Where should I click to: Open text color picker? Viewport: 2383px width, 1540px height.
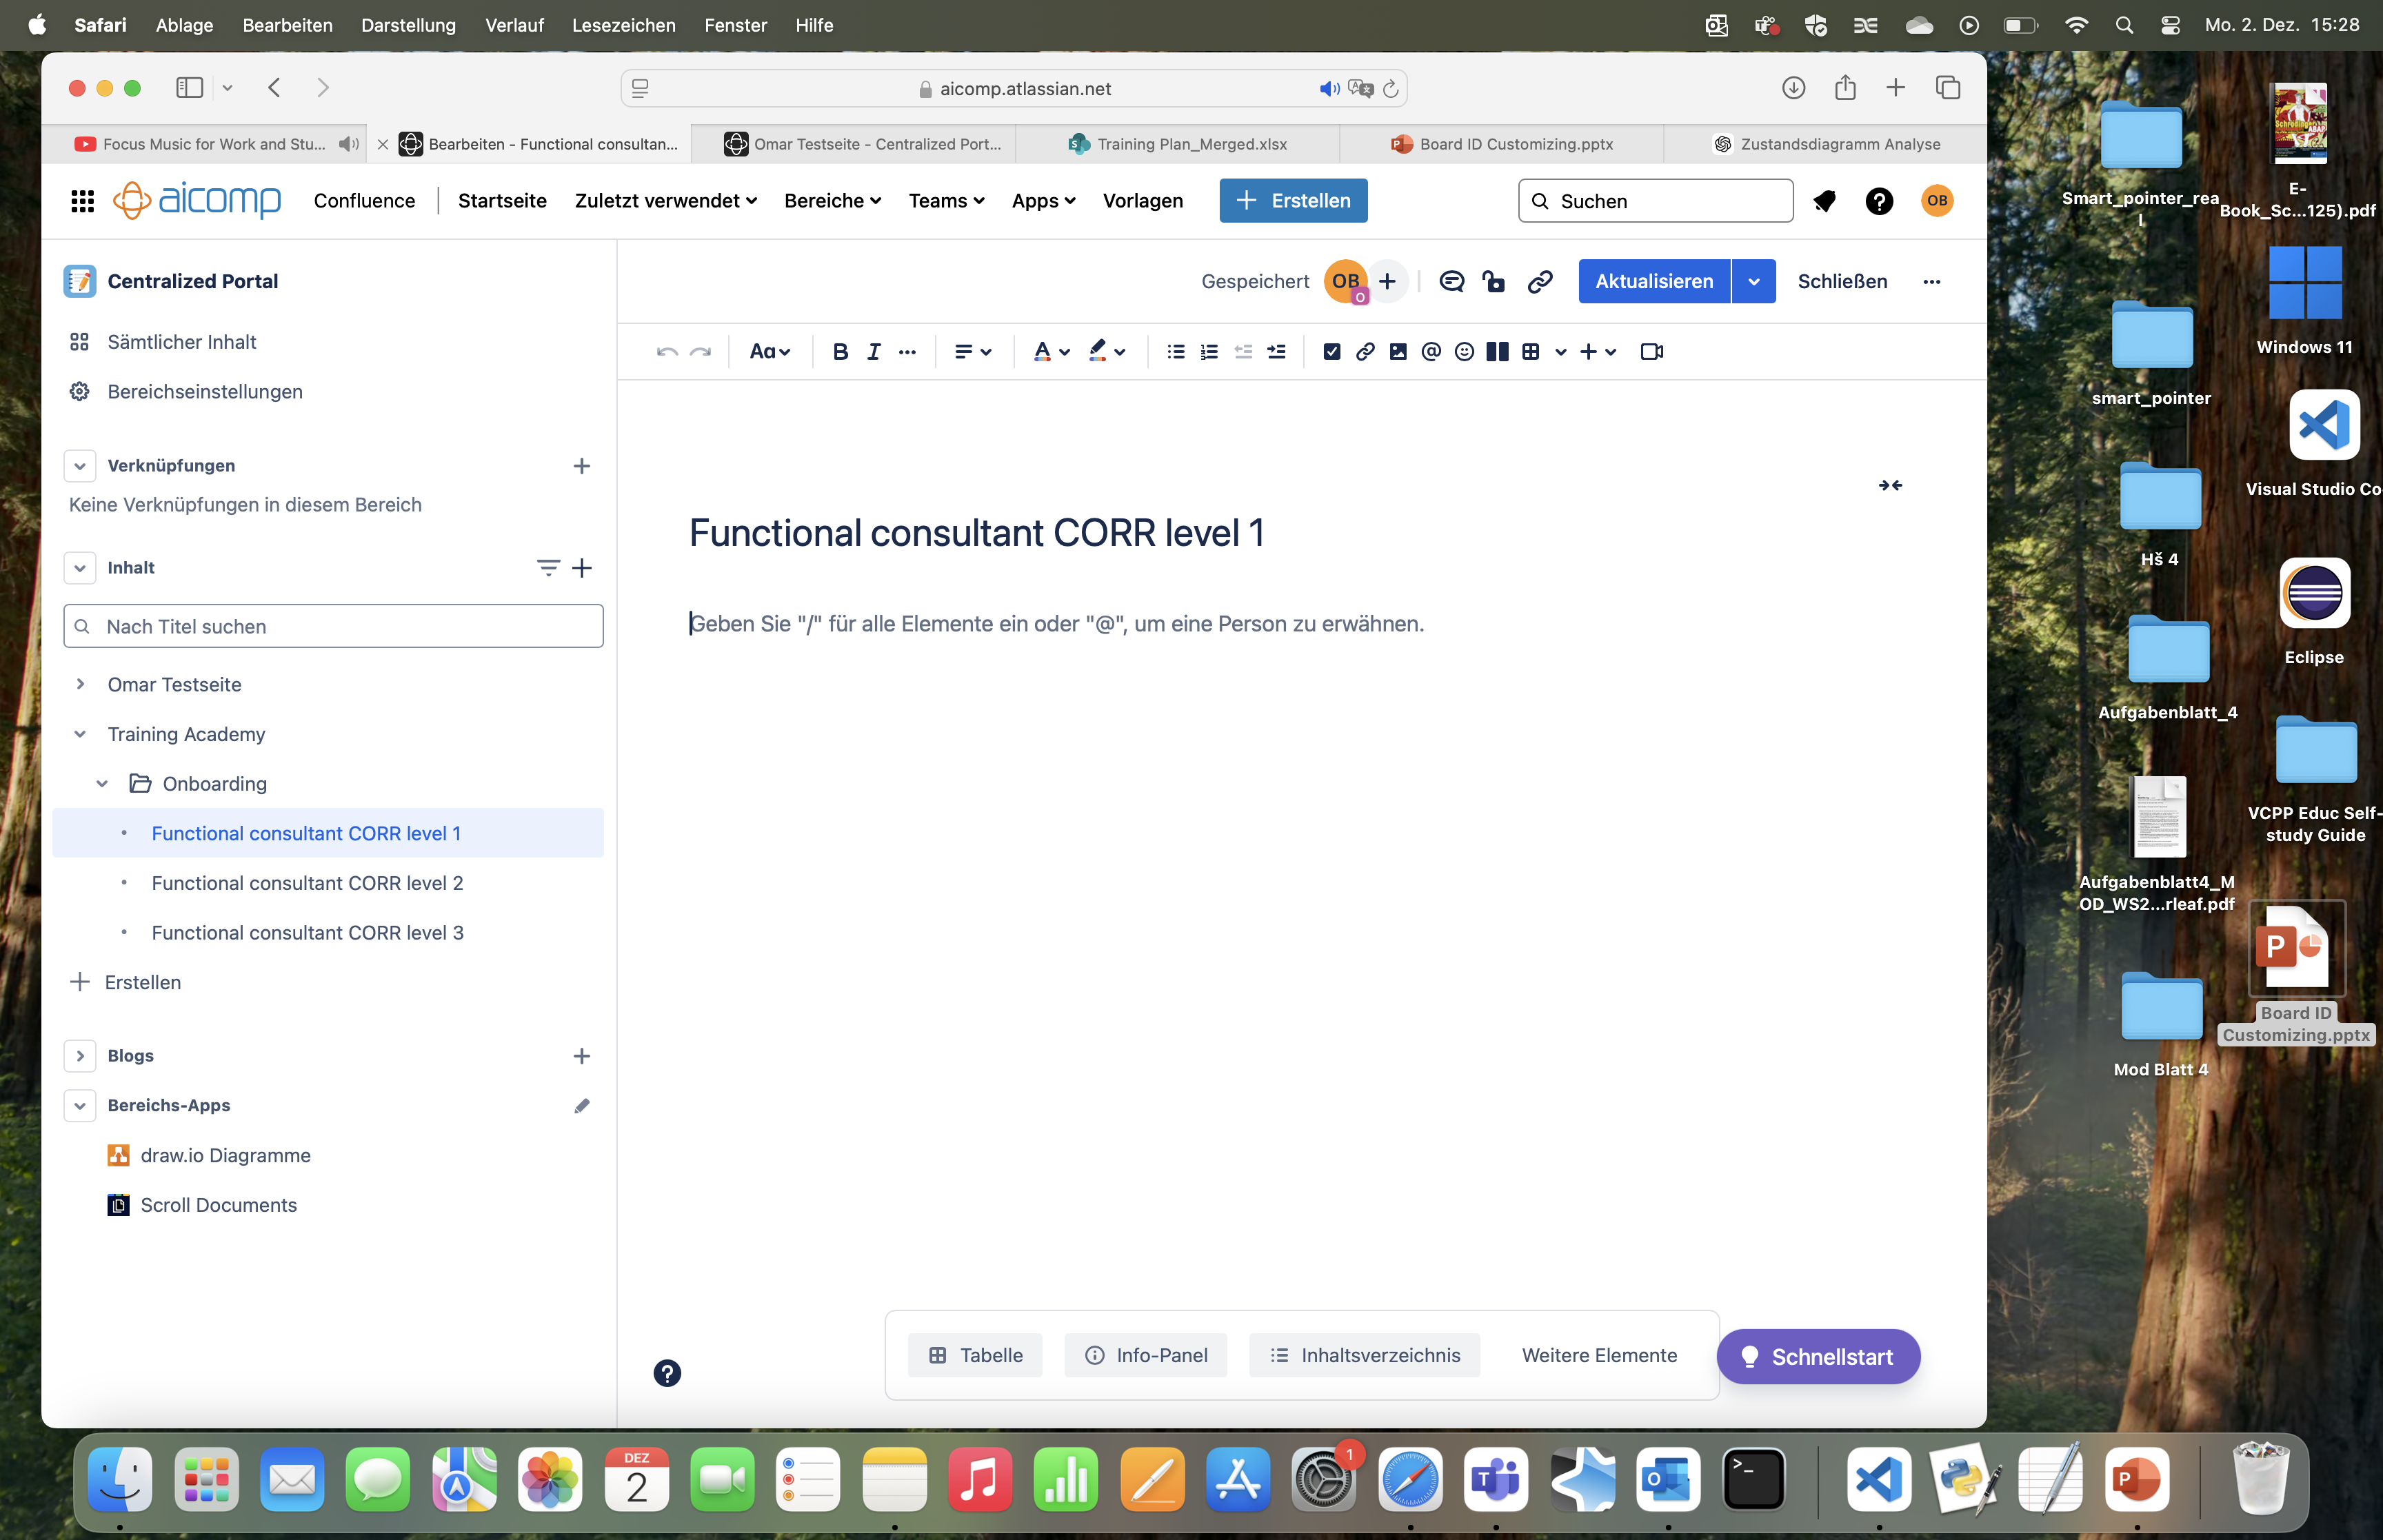point(1051,352)
